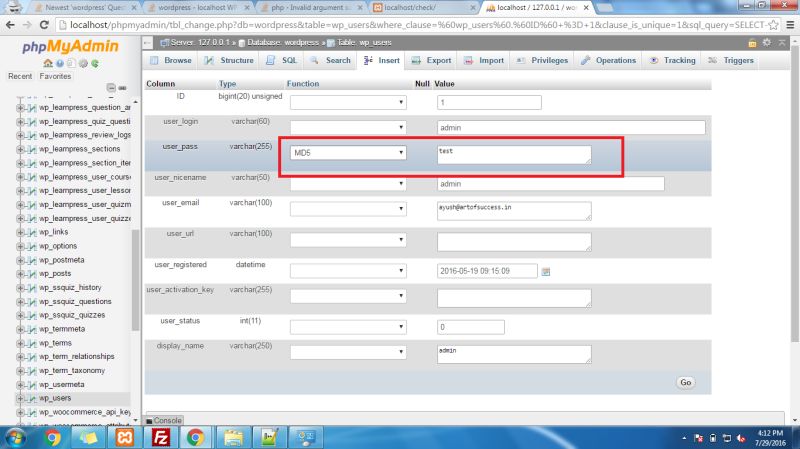Hide the navigation panel arrow button
Viewport: 800px width, 449px height.
[147, 43]
